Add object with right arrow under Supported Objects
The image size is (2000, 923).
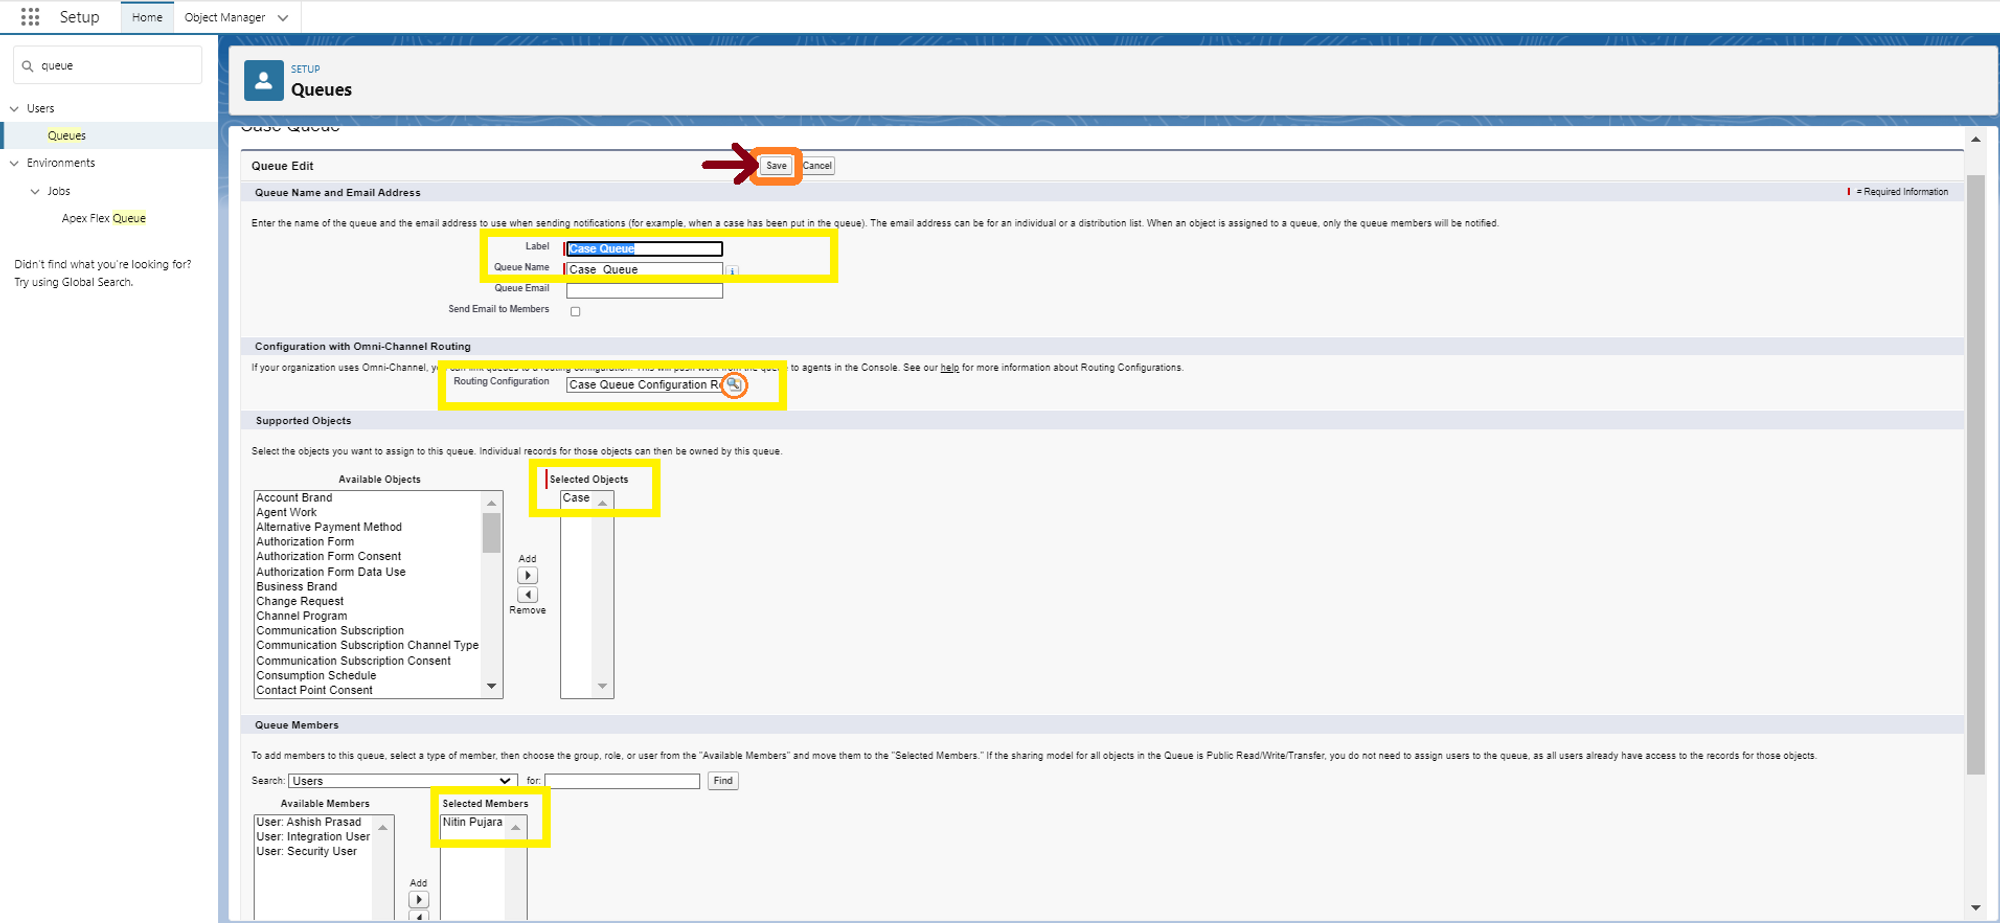tap(527, 575)
